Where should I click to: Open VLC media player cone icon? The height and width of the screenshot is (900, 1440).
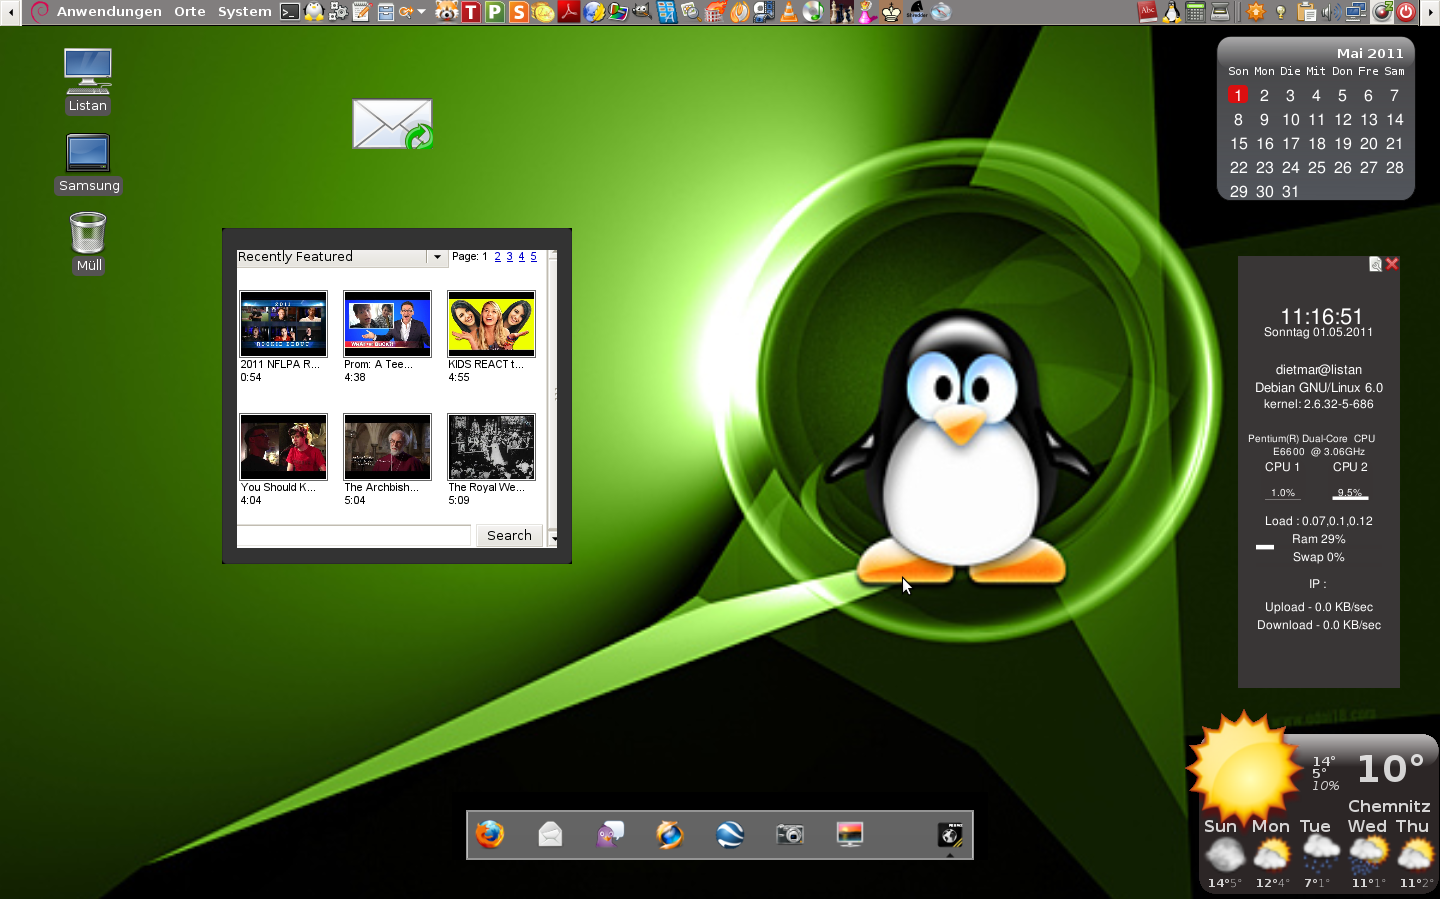click(x=789, y=12)
